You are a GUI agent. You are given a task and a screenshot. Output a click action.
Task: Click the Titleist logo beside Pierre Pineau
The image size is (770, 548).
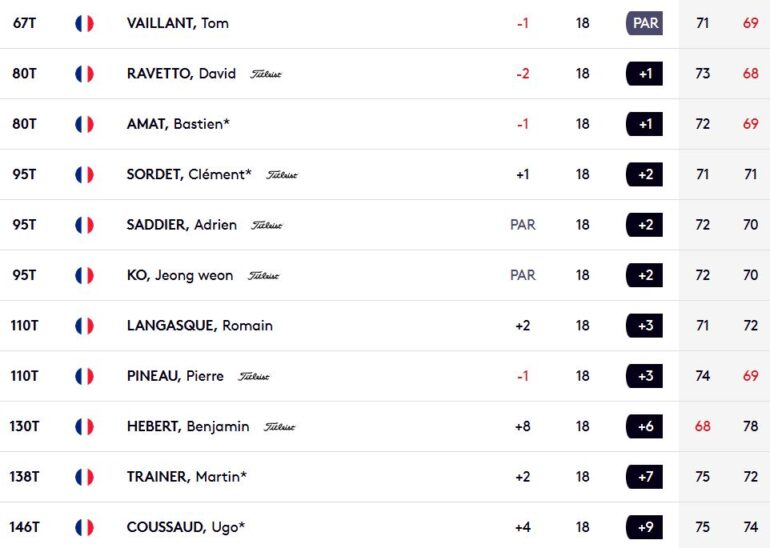pyautogui.click(x=254, y=377)
